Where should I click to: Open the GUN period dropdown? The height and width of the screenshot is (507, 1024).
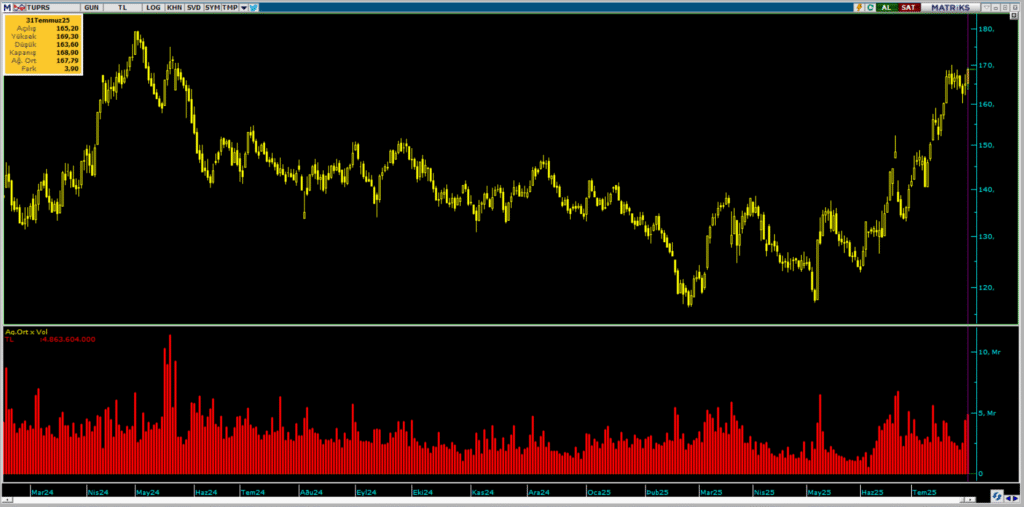click(x=91, y=7)
